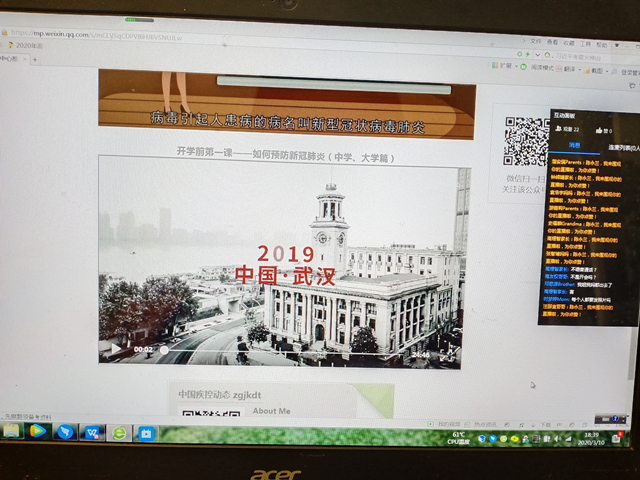This screenshot has height=480, width=640.
Task: Expand the address bar dropdown chevron
Action: (x=538, y=54)
